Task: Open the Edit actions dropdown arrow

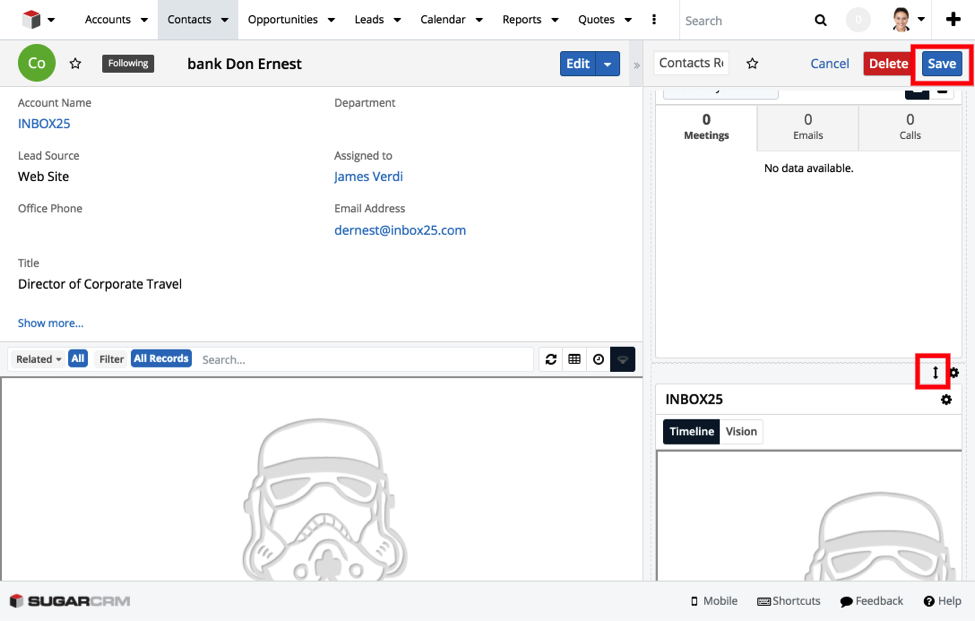Action: 608,63
